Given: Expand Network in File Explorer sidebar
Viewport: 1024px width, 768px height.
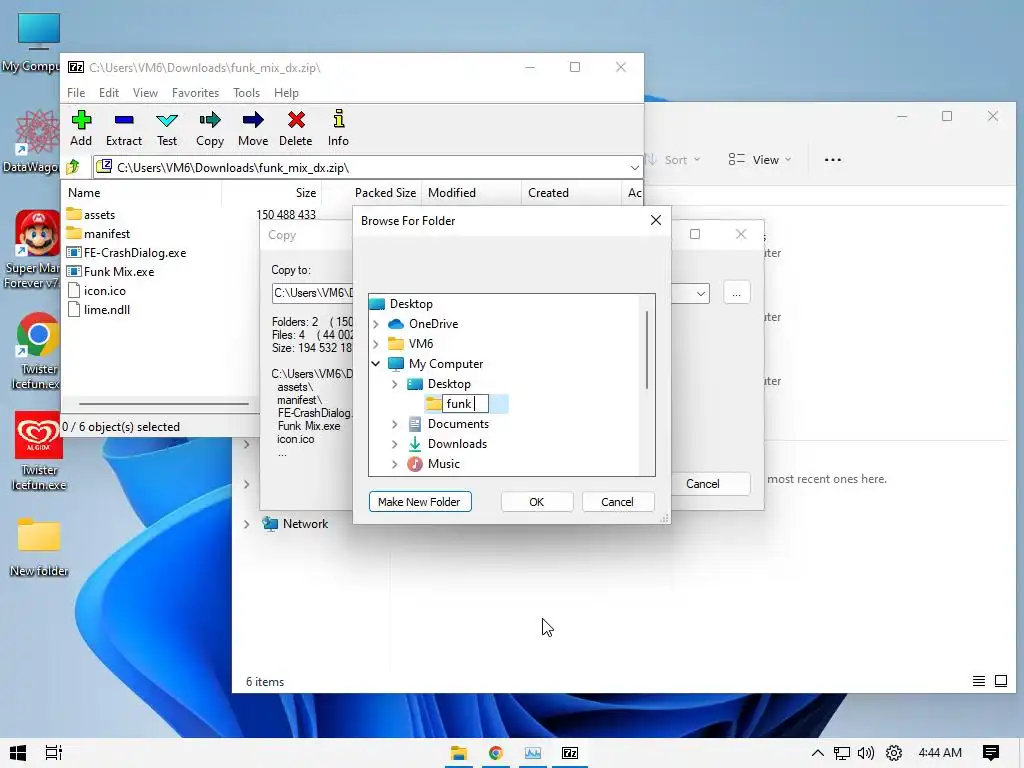Looking at the screenshot, I should [247, 524].
